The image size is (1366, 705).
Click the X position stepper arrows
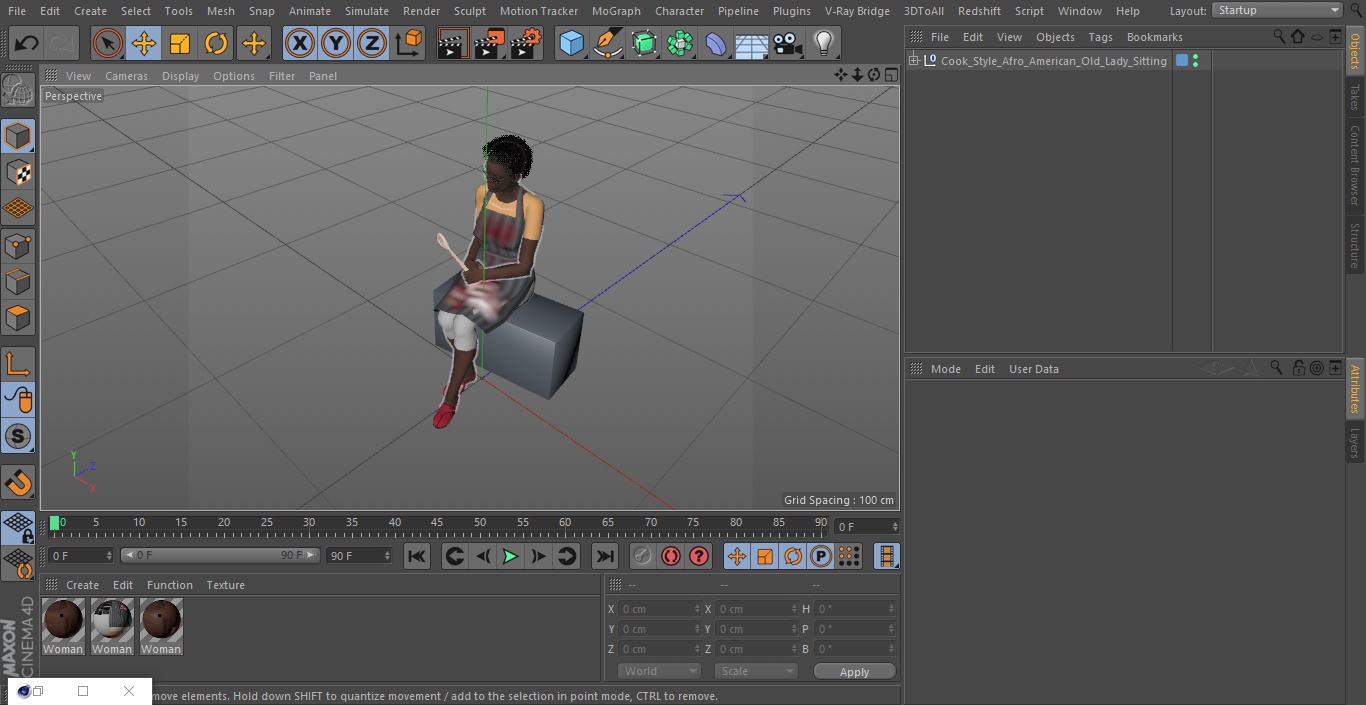[x=697, y=609]
